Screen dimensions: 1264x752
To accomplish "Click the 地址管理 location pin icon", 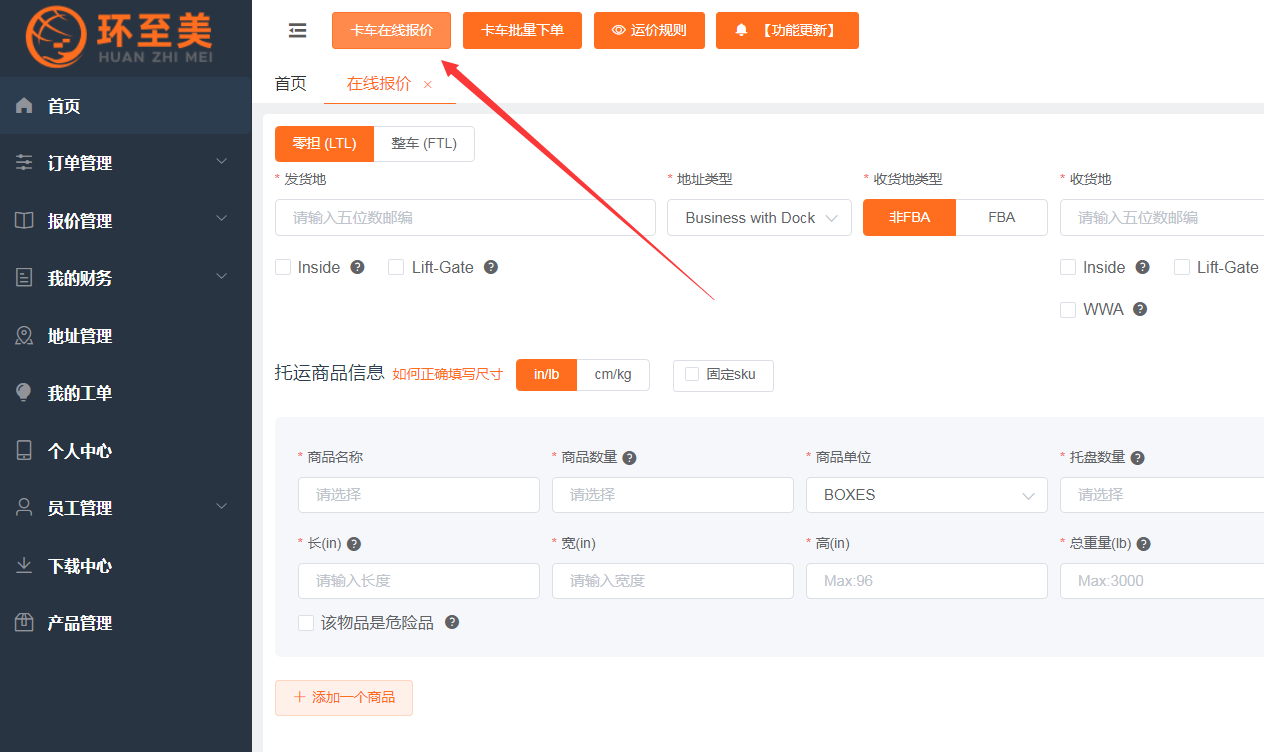I will click(24, 336).
